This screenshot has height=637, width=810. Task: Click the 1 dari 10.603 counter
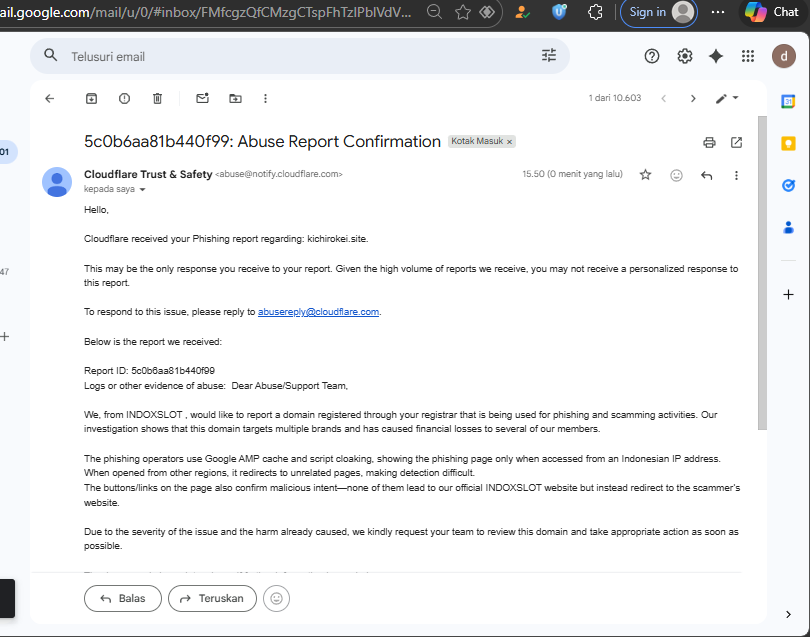pyautogui.click(x=615, y=98)
